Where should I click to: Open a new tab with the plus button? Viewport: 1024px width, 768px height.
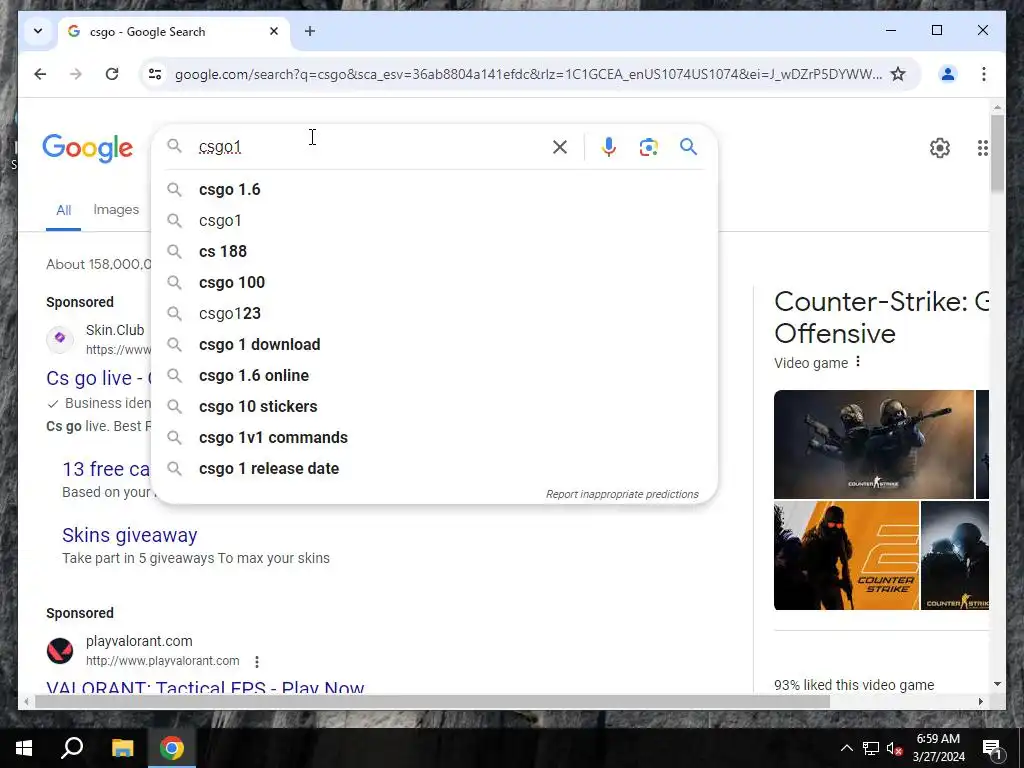(x=310, y=31)
